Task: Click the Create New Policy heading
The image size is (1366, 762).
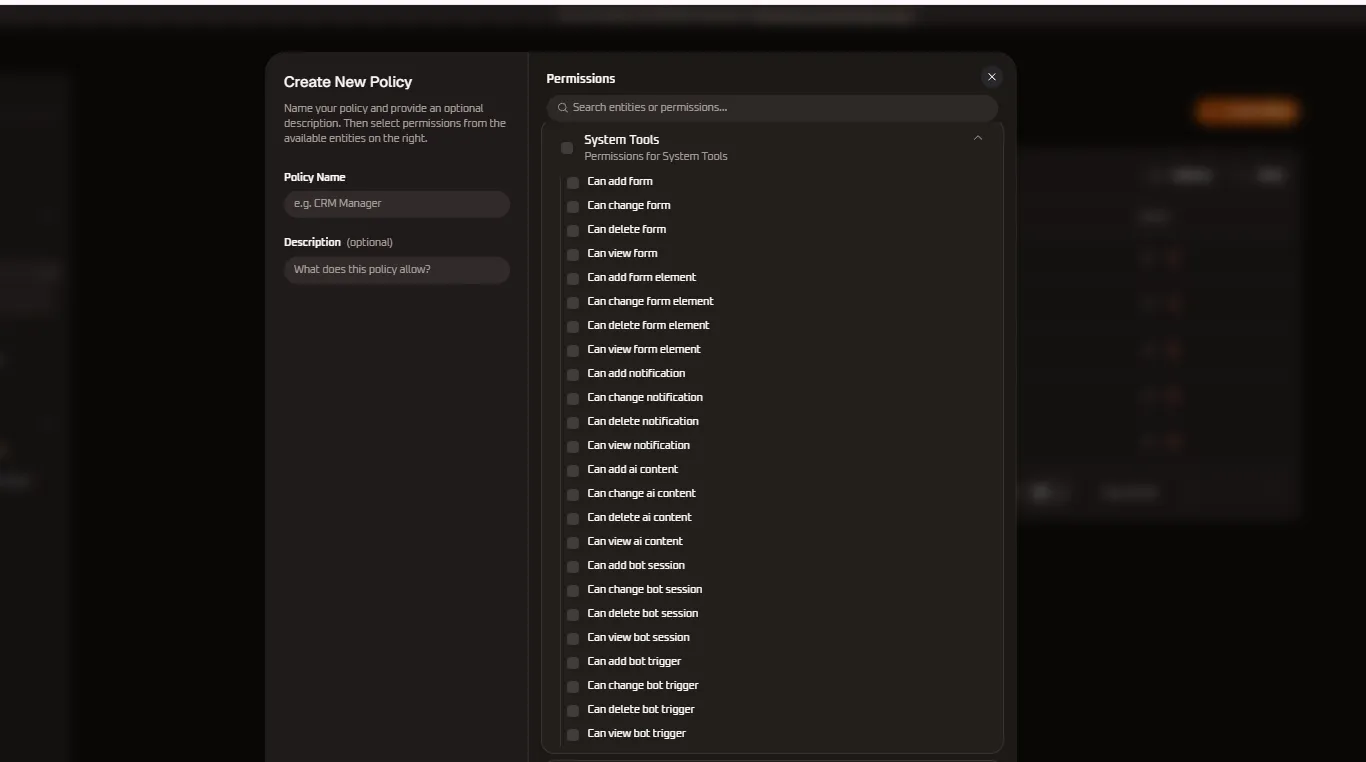Action: click(x=348, y=82)
